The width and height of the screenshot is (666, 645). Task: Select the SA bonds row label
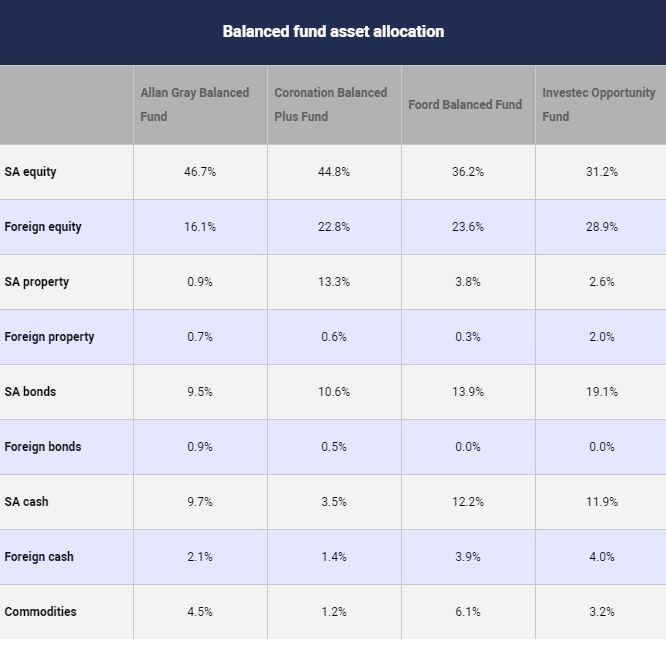point(30,392)
